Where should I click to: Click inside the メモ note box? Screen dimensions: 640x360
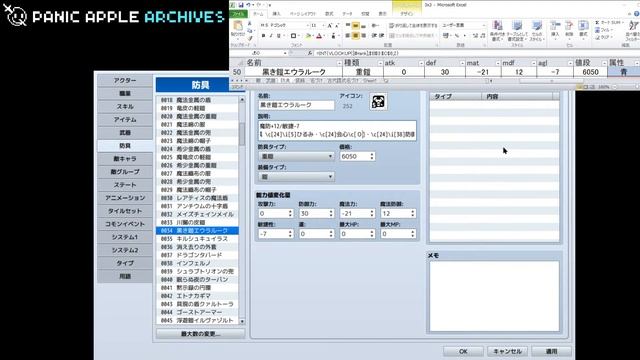(x=494, y=296)
